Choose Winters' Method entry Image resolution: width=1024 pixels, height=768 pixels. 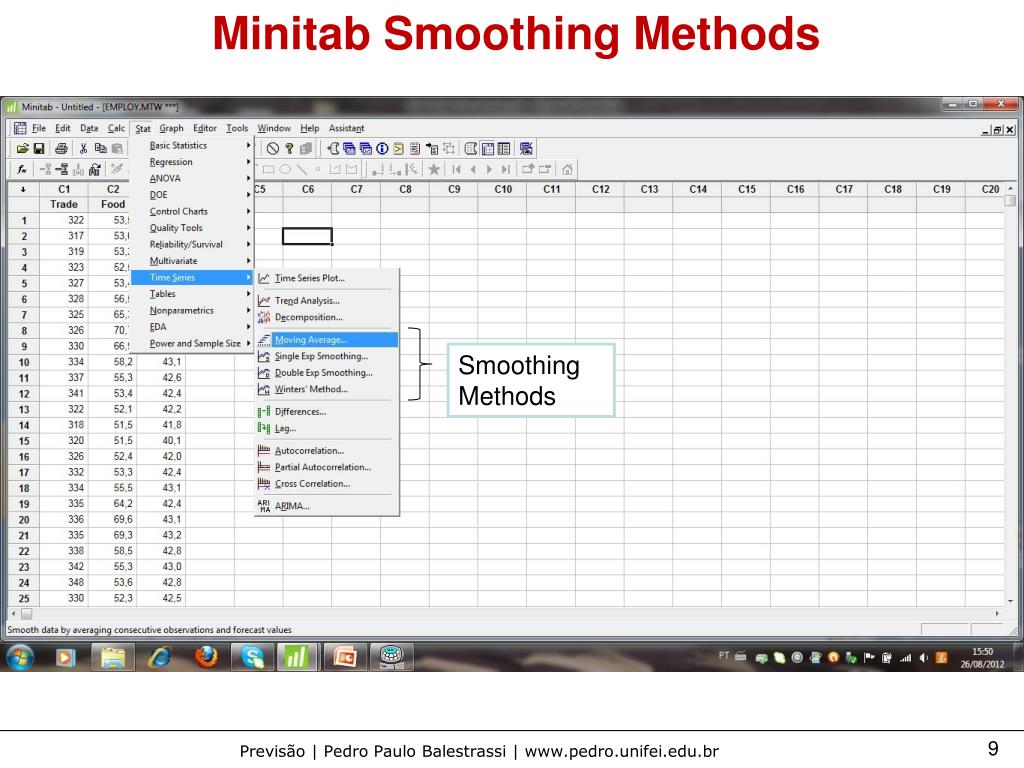click(327, 389)
